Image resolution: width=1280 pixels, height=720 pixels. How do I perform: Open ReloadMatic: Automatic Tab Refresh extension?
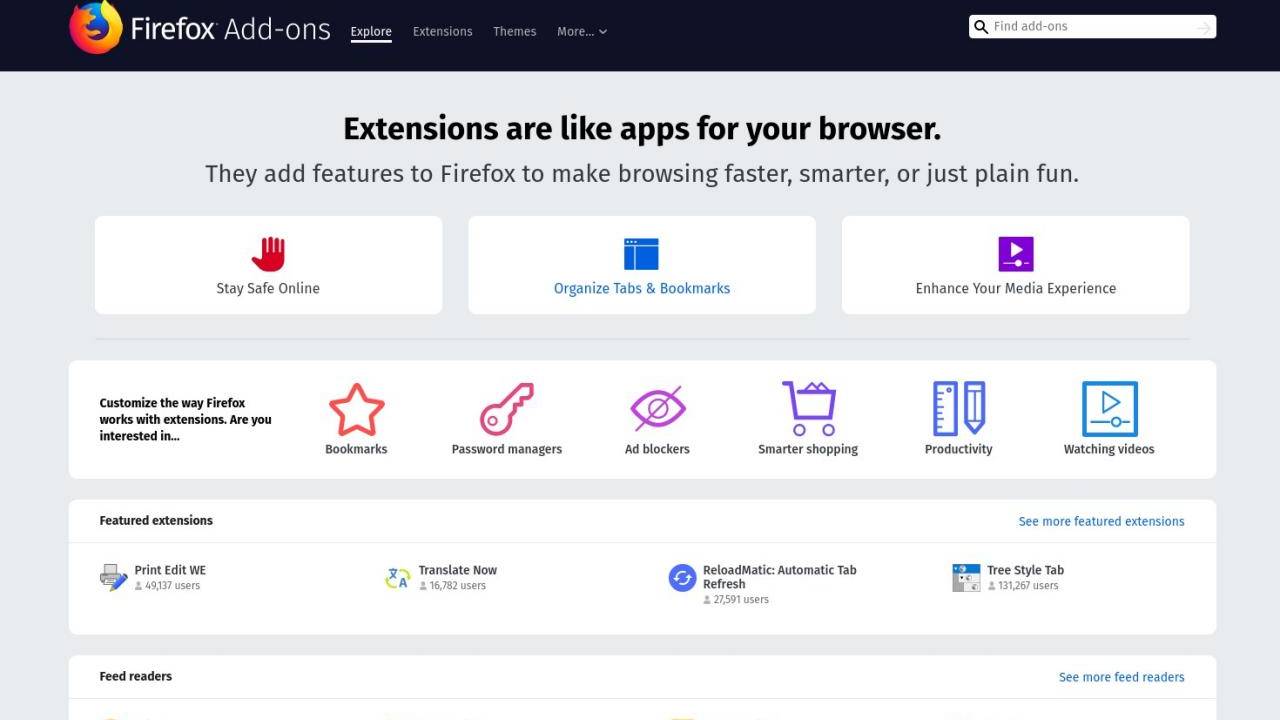click(780, 577)
